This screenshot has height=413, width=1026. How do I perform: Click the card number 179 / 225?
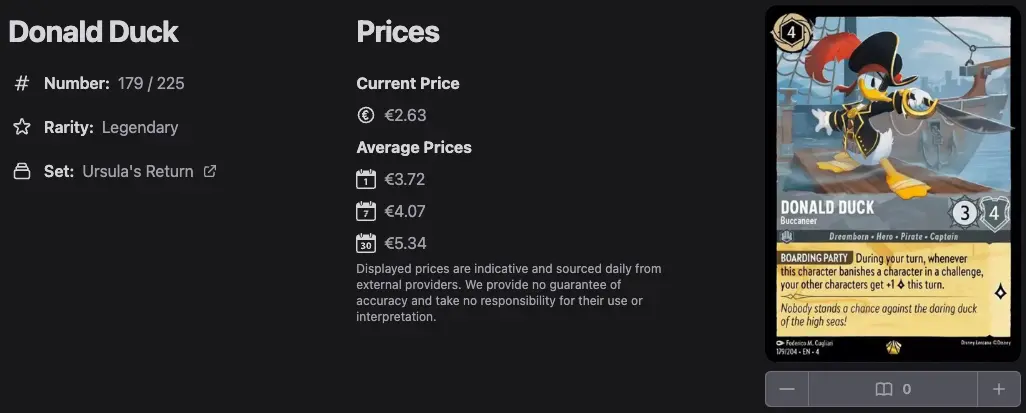151,84
